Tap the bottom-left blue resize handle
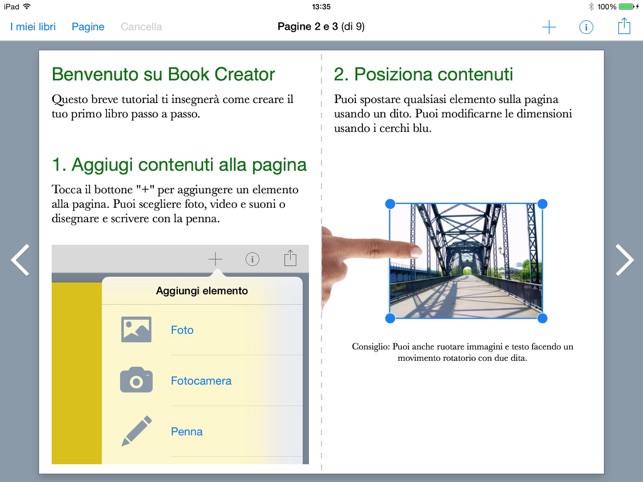 point(390,318)
